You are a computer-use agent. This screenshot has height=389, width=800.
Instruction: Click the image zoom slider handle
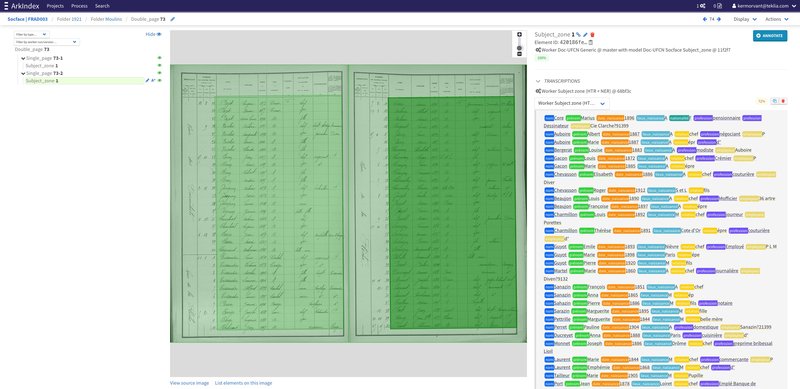(519, 48)
